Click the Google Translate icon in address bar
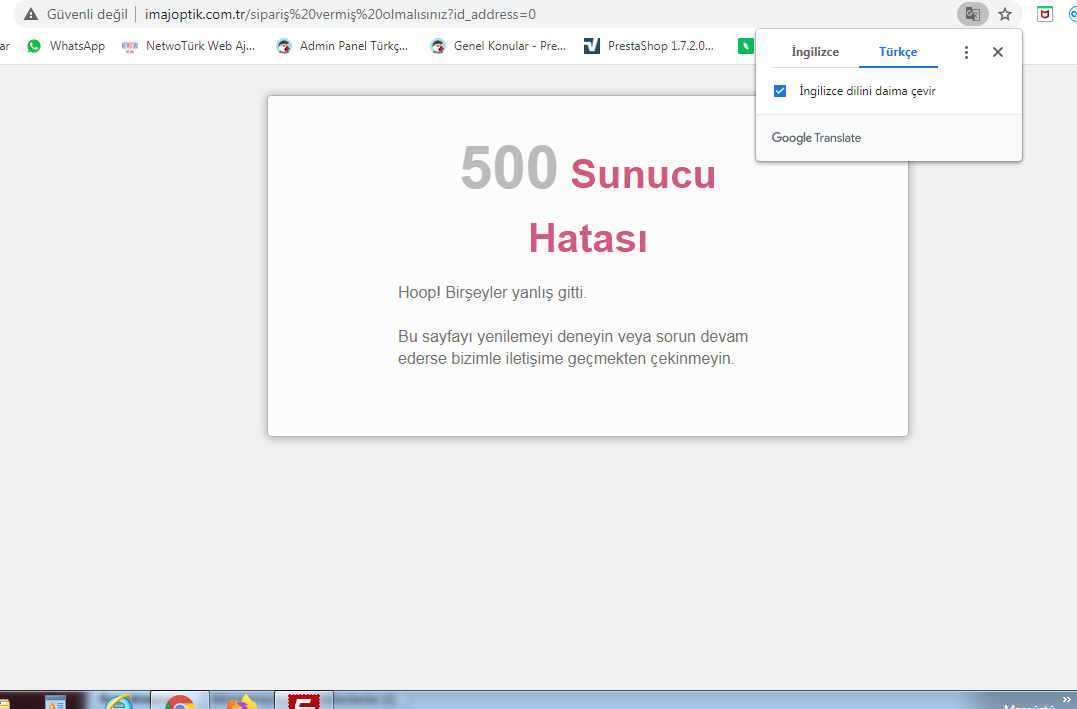The image size is (1077, 709). (x=971, y=14)
